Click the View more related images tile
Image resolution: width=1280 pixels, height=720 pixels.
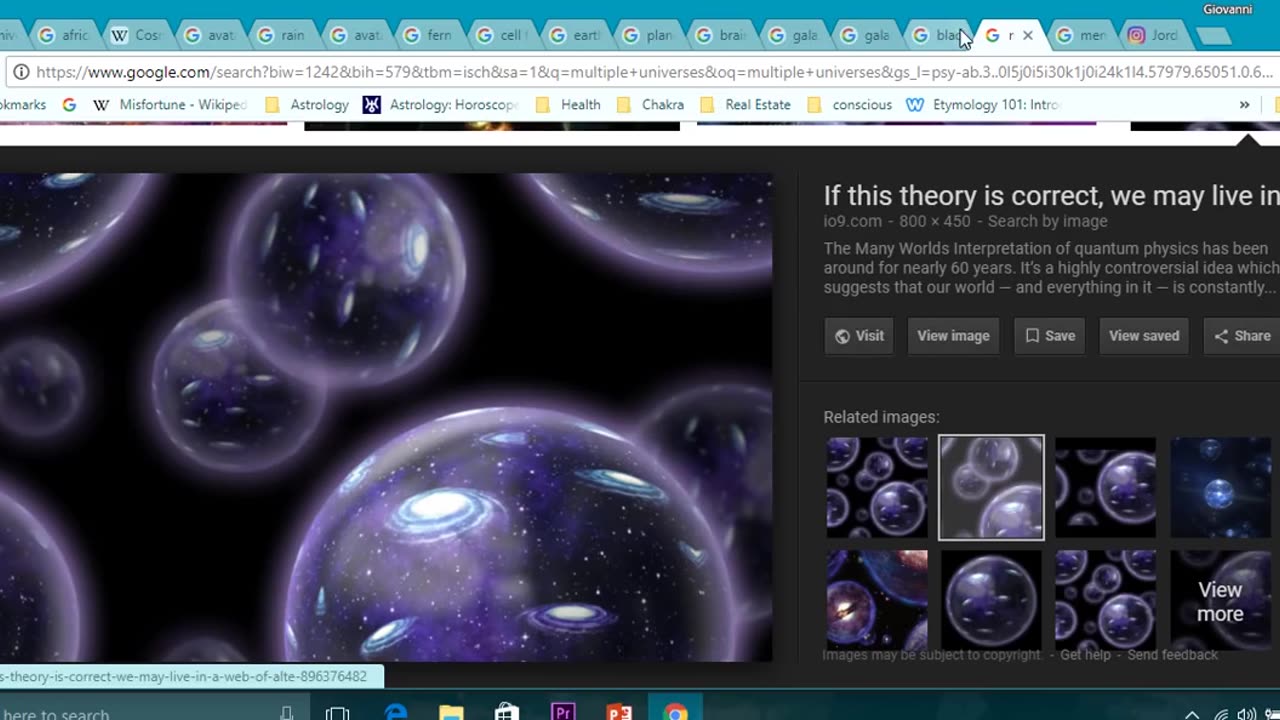click(1220, 600)
